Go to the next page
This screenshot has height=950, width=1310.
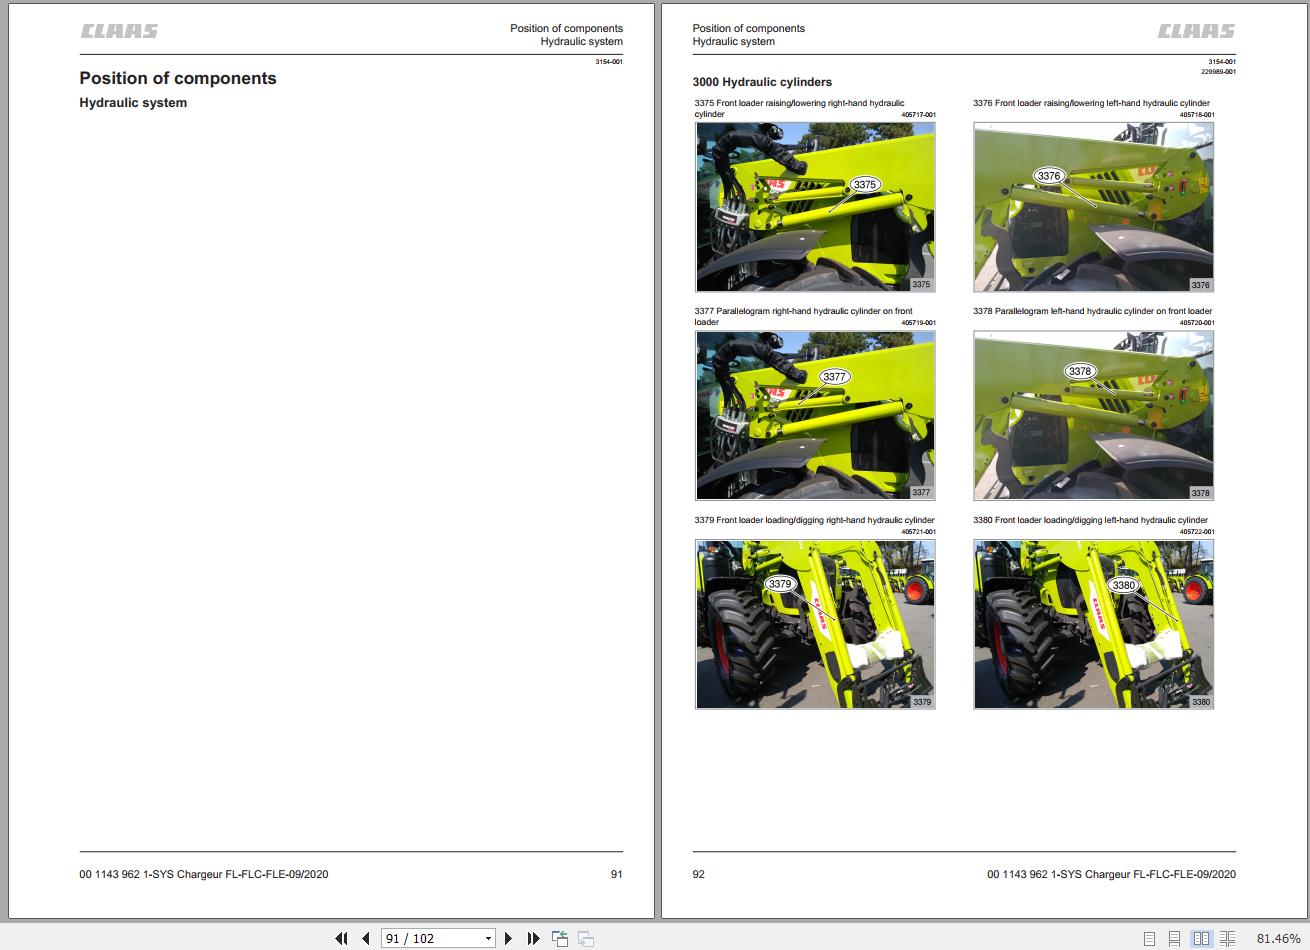[x=508, y=938]
